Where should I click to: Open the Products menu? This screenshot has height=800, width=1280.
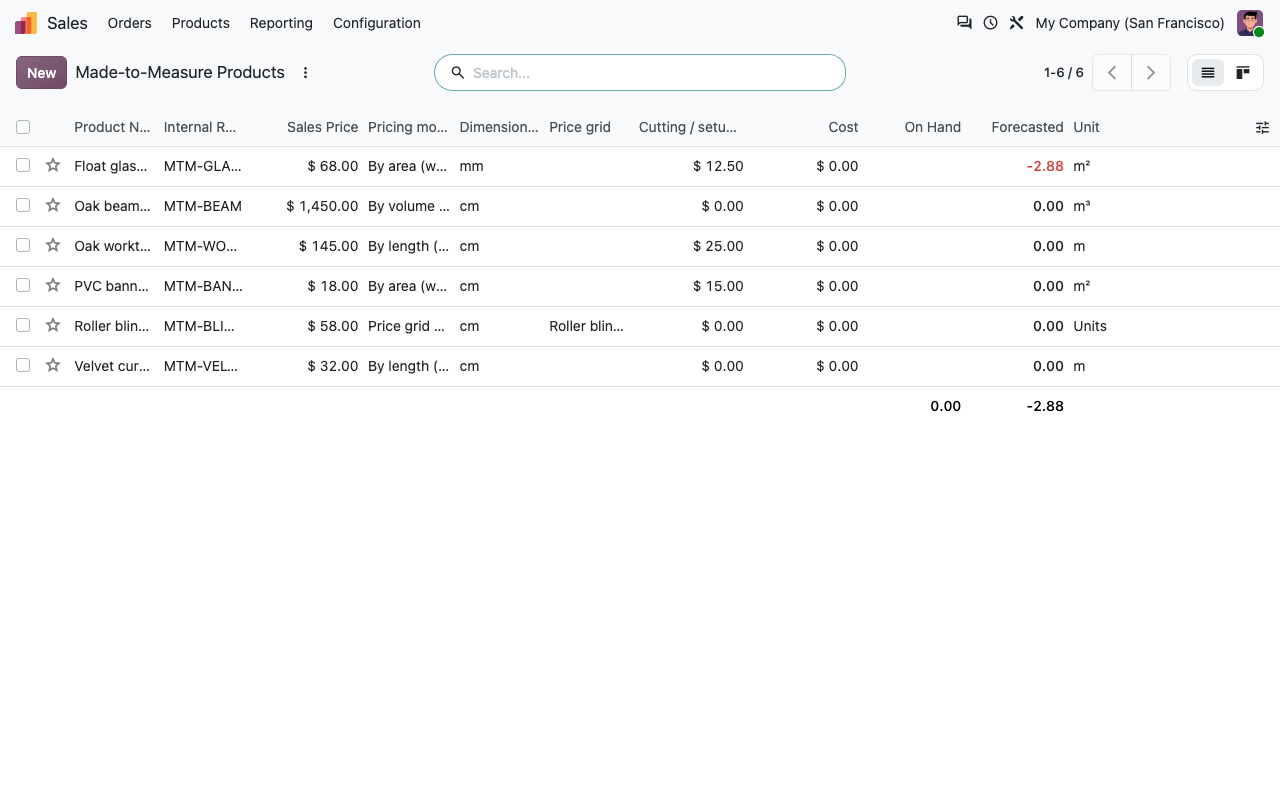[201, 23]
